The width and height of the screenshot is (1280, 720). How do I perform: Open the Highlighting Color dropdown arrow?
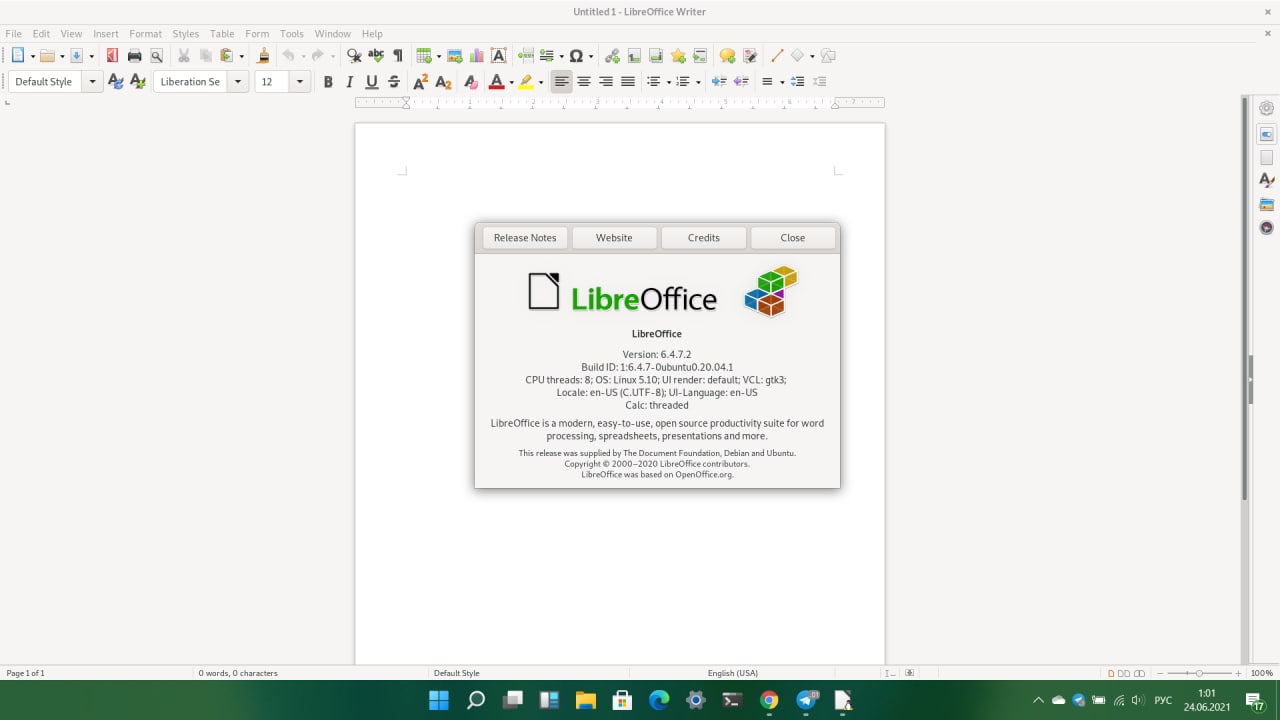pyautogui.click(x=541, y=82)
